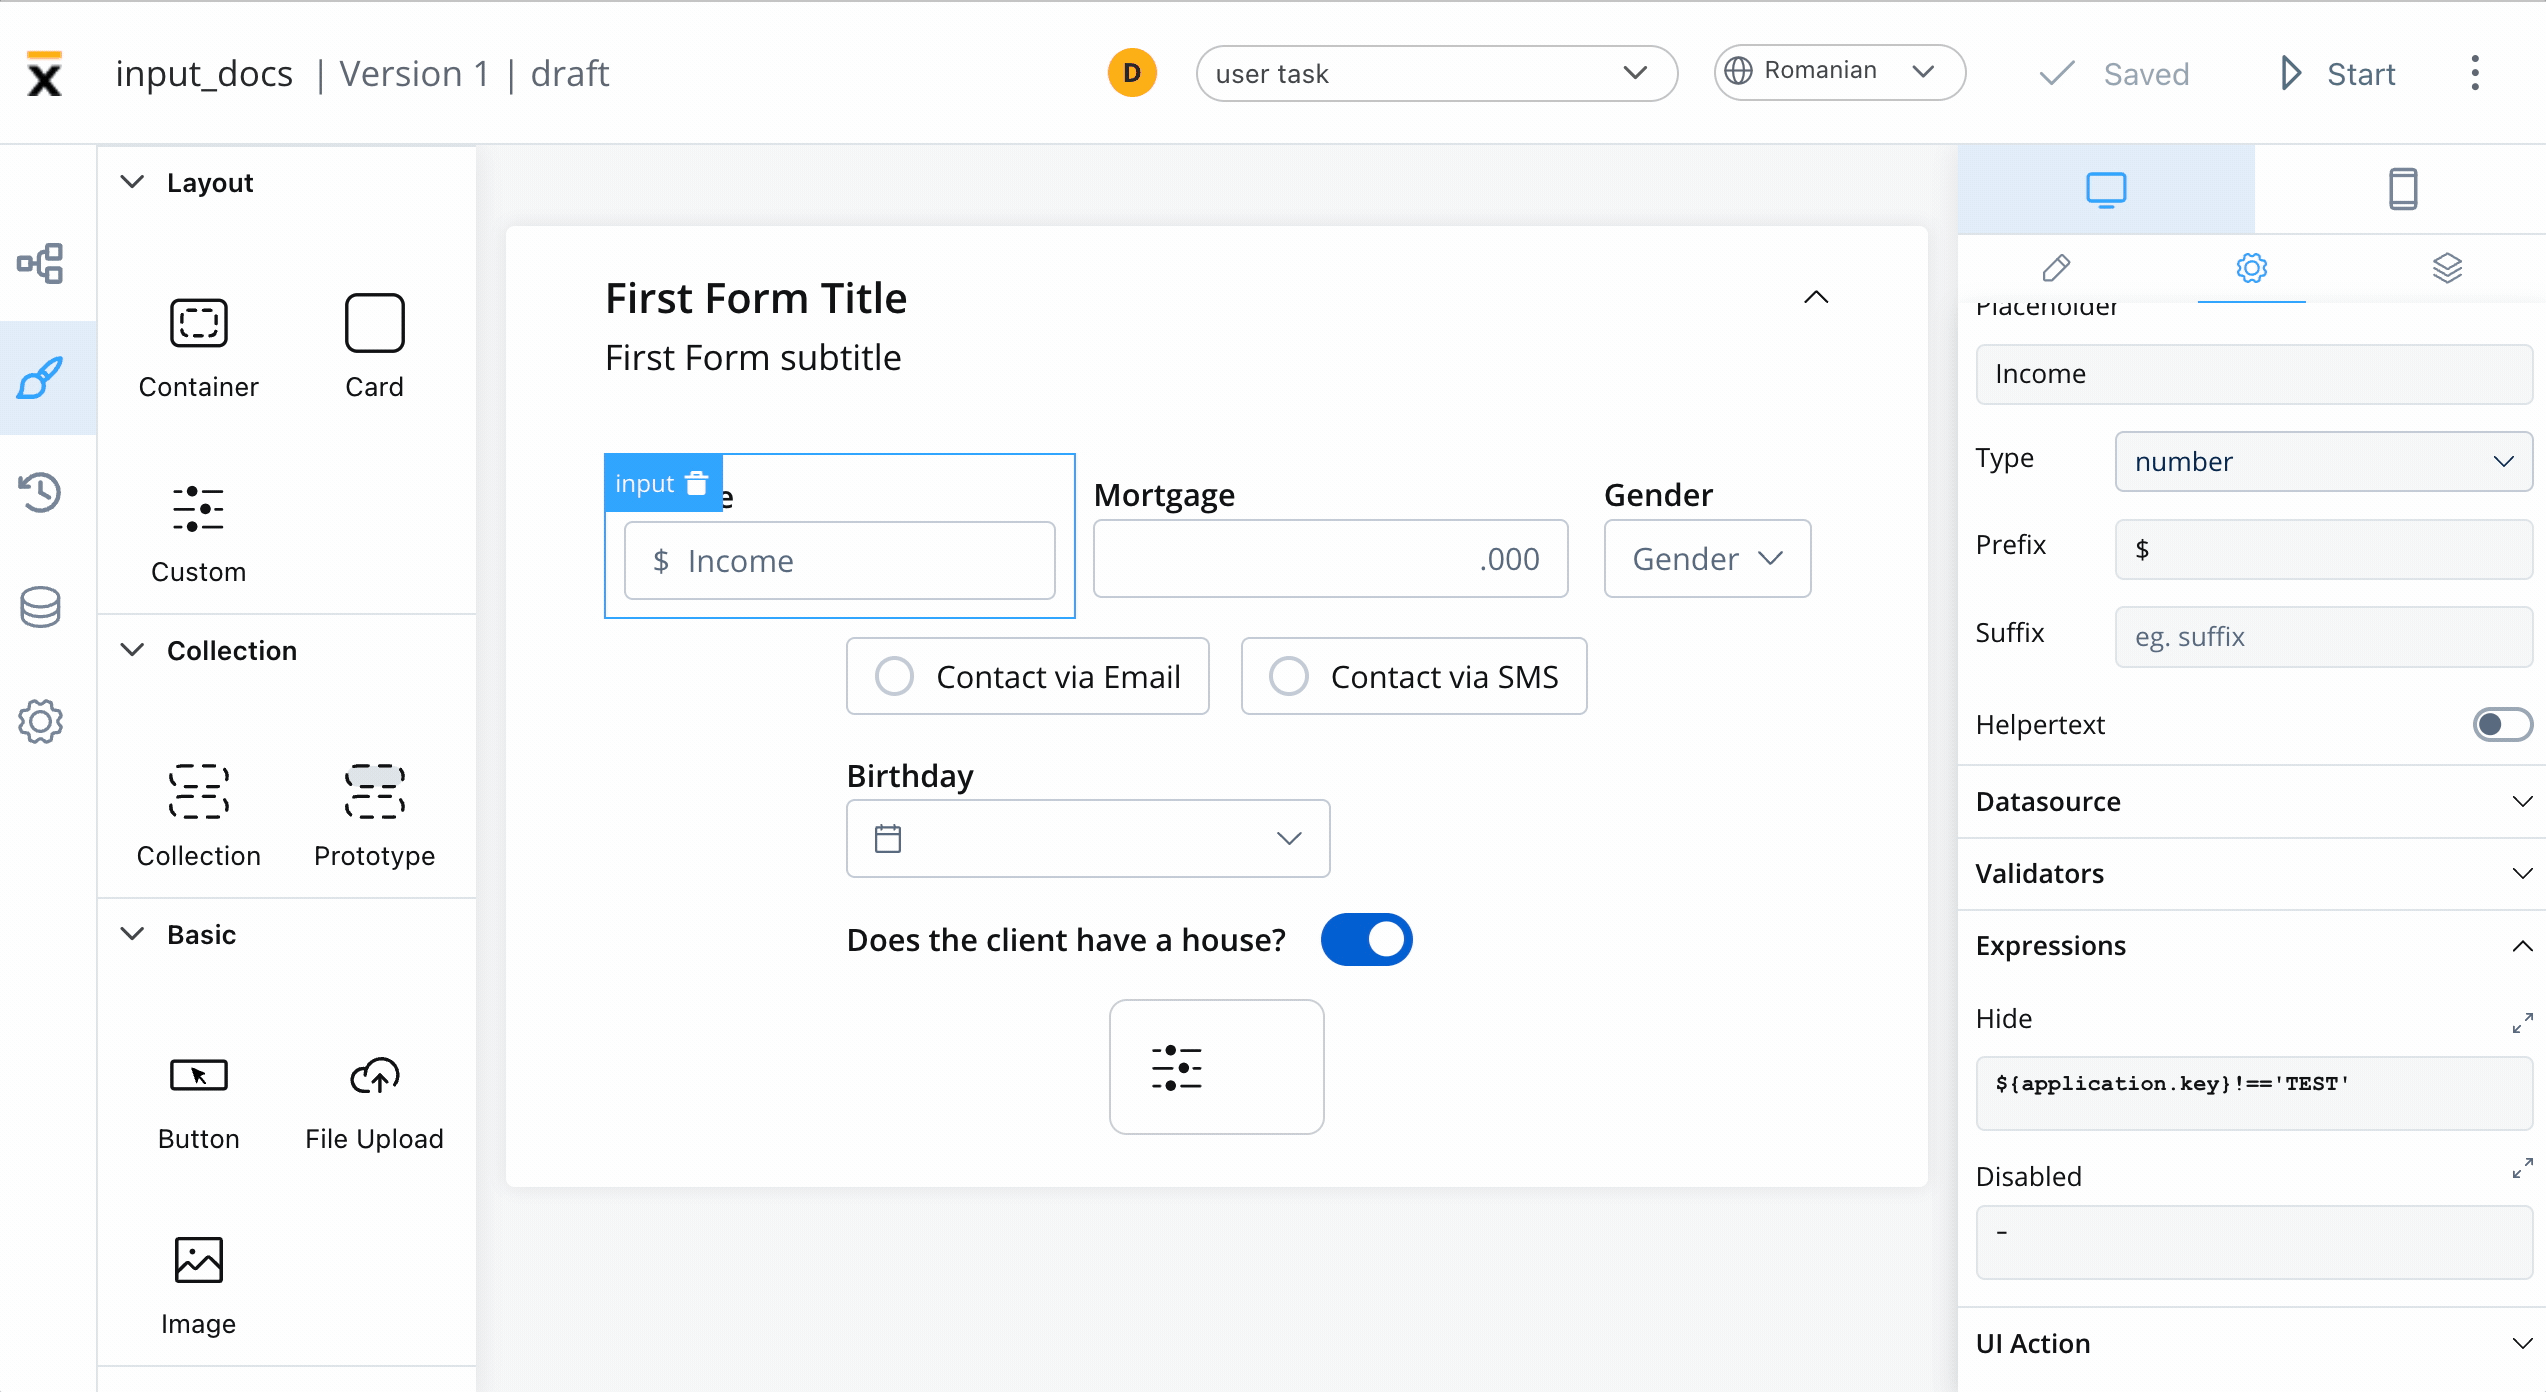Edit the Placeholder Income field
This screenshot has width=2546, height=1392.
tap(2253, 374)
